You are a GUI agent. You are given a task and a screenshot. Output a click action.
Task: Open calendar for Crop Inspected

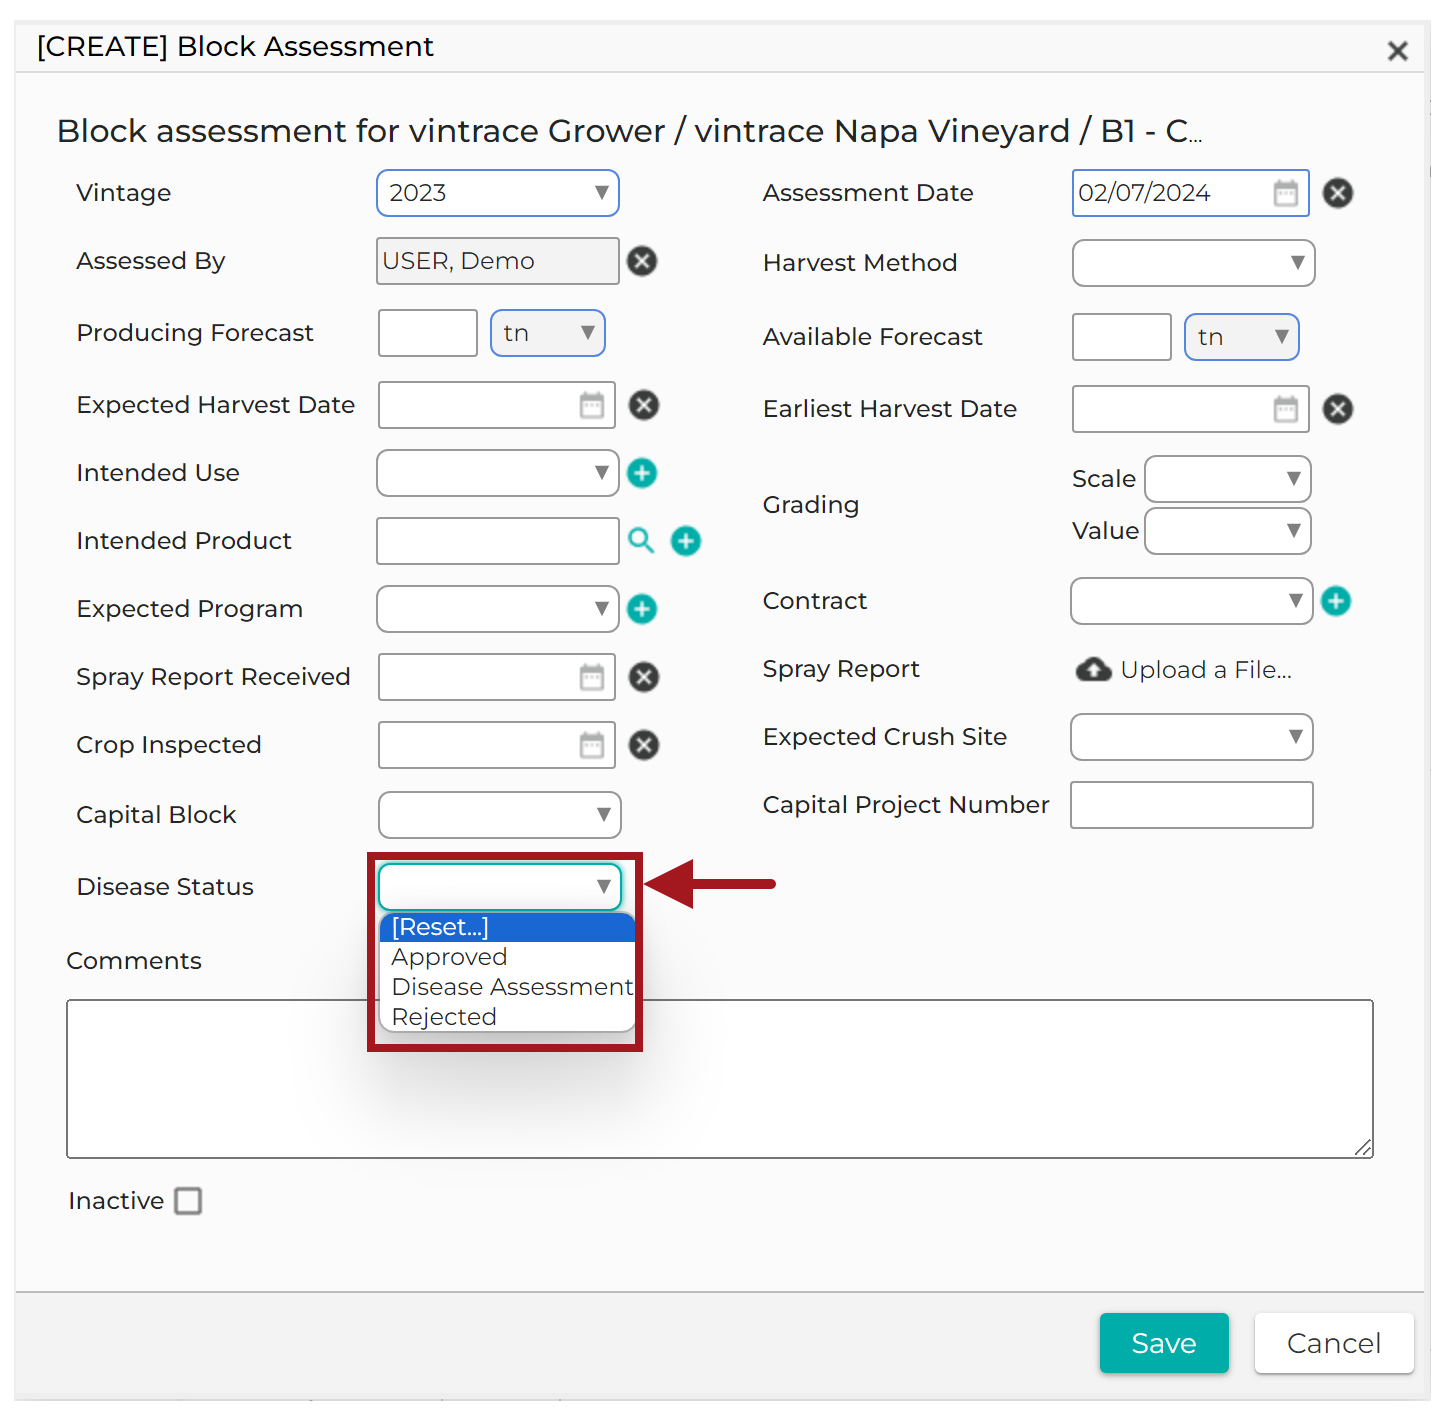coord(592,745)
